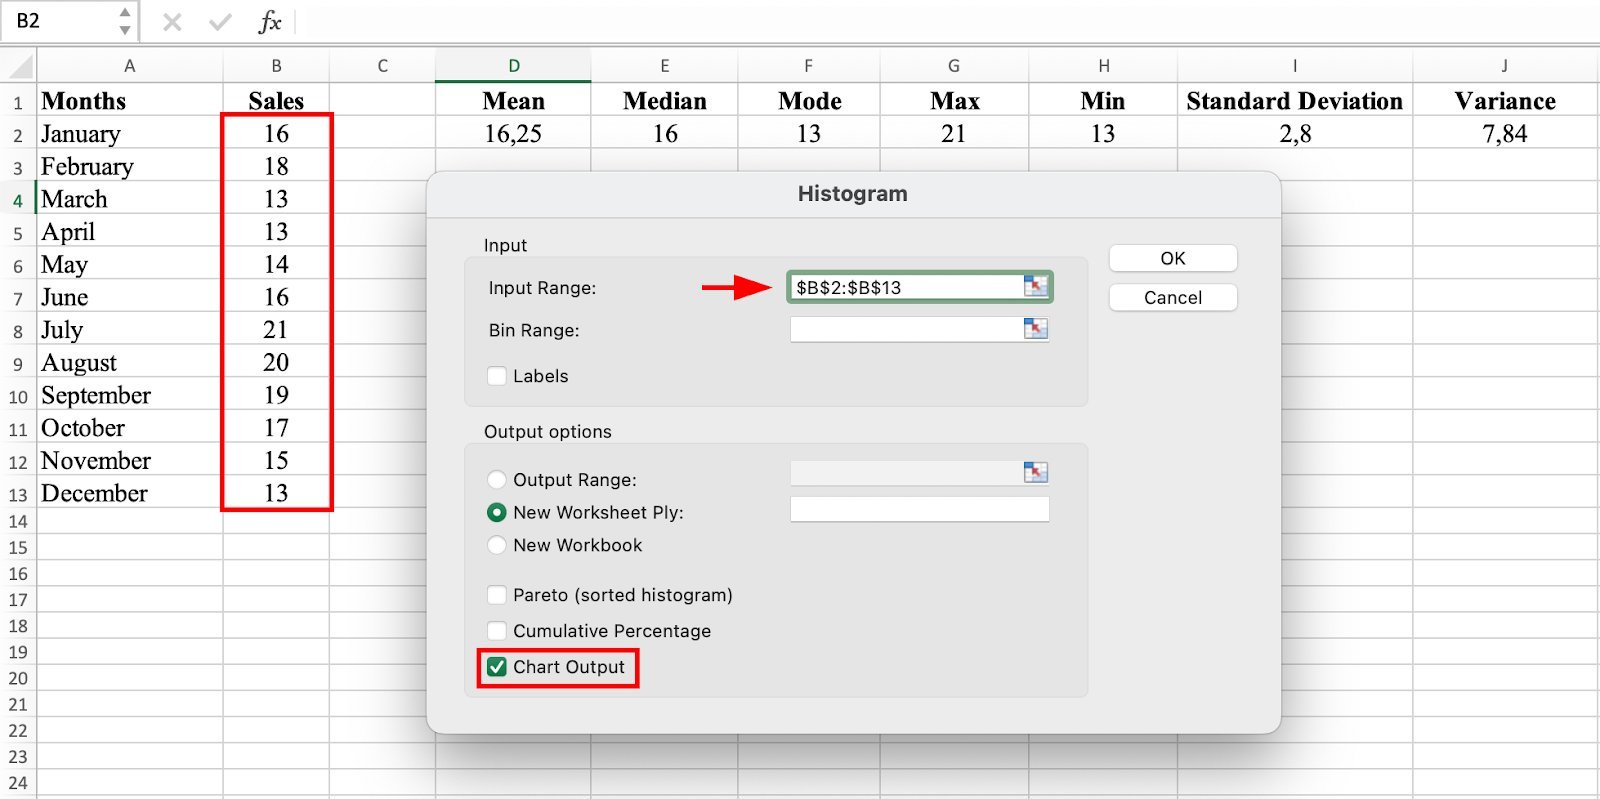Select column A header
1600x799 pixels.
coord(129,66)
